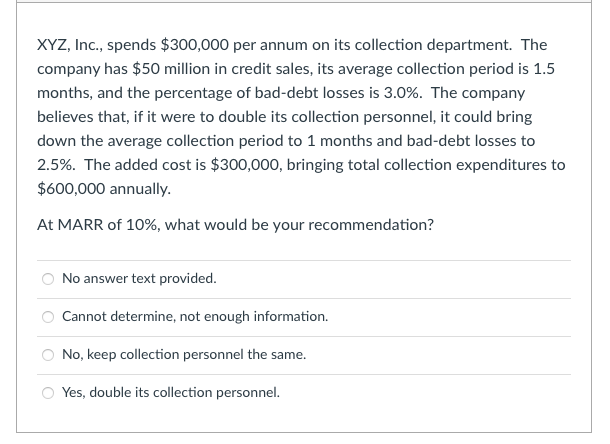The image size is (610, 444).
Task: Choose the "Cannot determine" radio button
Action: 47,317
